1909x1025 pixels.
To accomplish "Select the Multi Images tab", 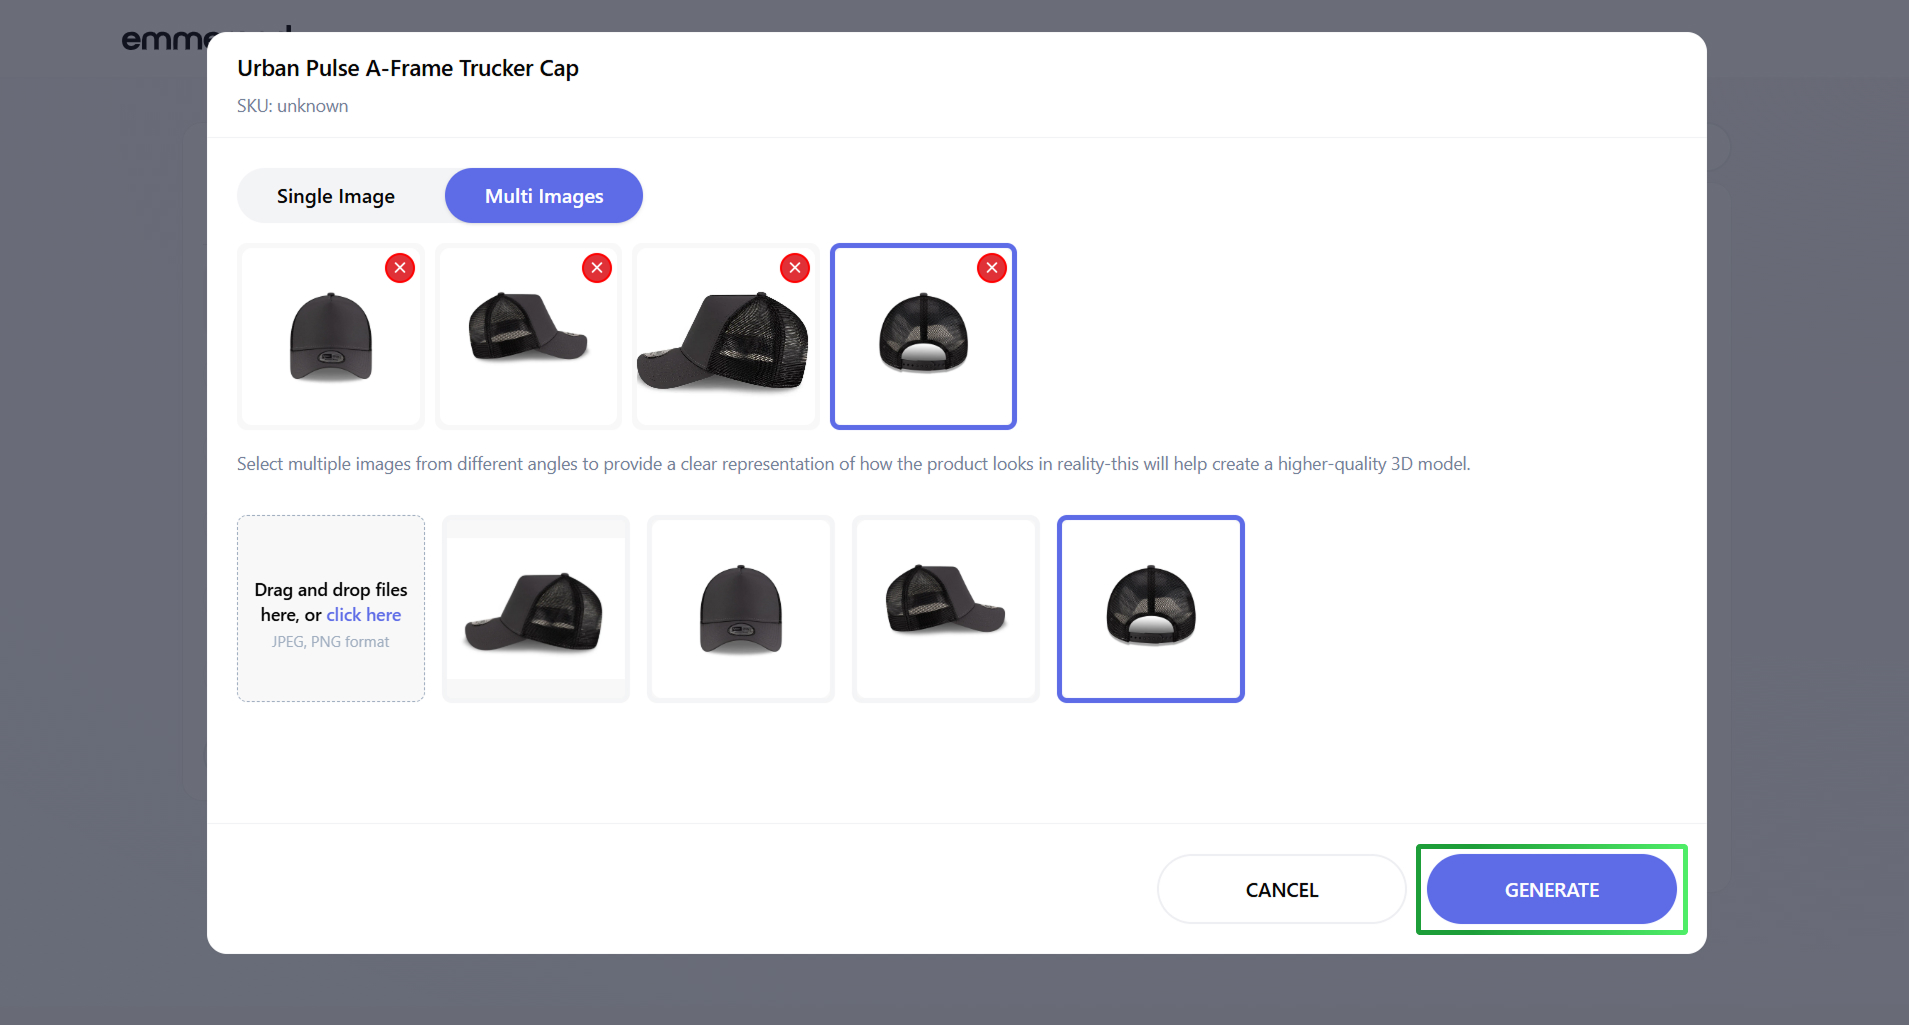I will click(x=544, y=196).
